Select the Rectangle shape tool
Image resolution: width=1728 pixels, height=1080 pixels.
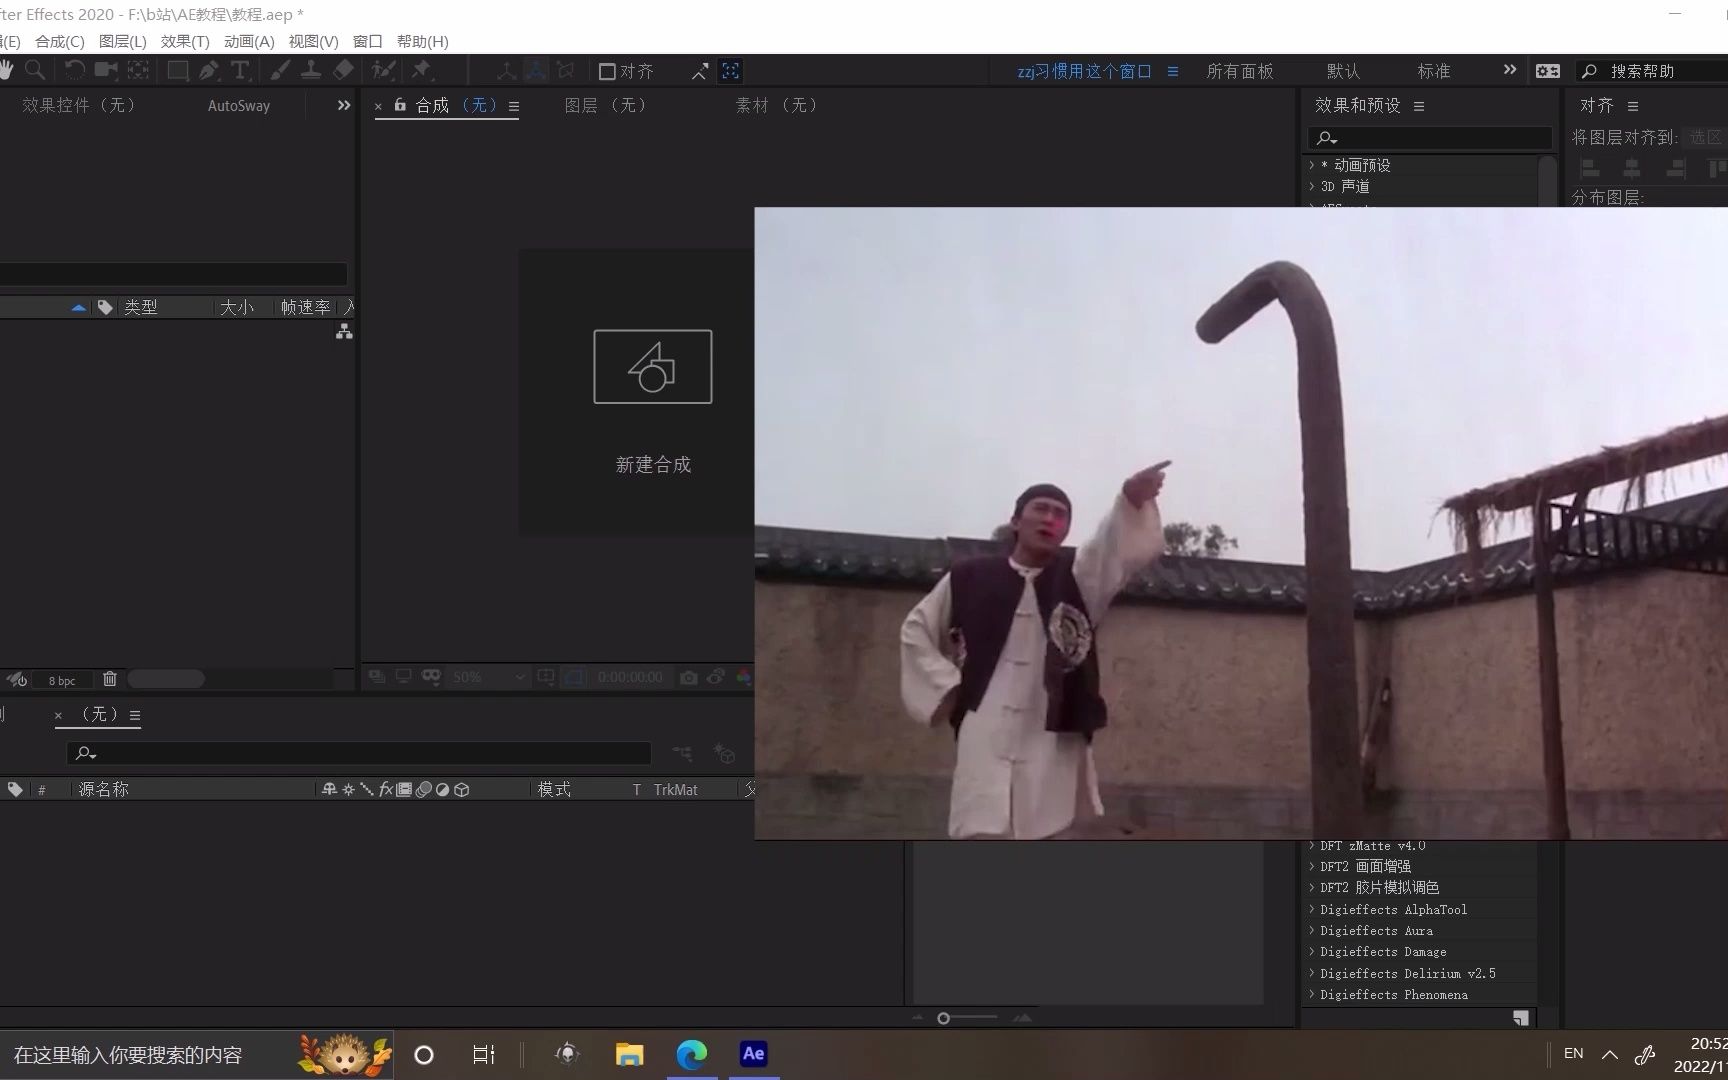coord(177,70)
